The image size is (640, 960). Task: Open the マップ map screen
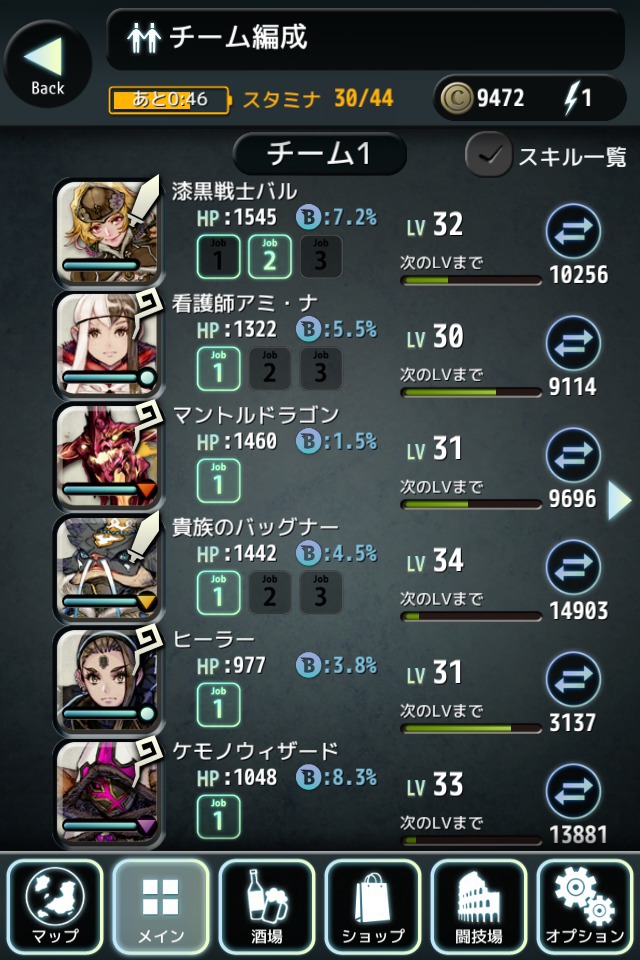[55, 905]
